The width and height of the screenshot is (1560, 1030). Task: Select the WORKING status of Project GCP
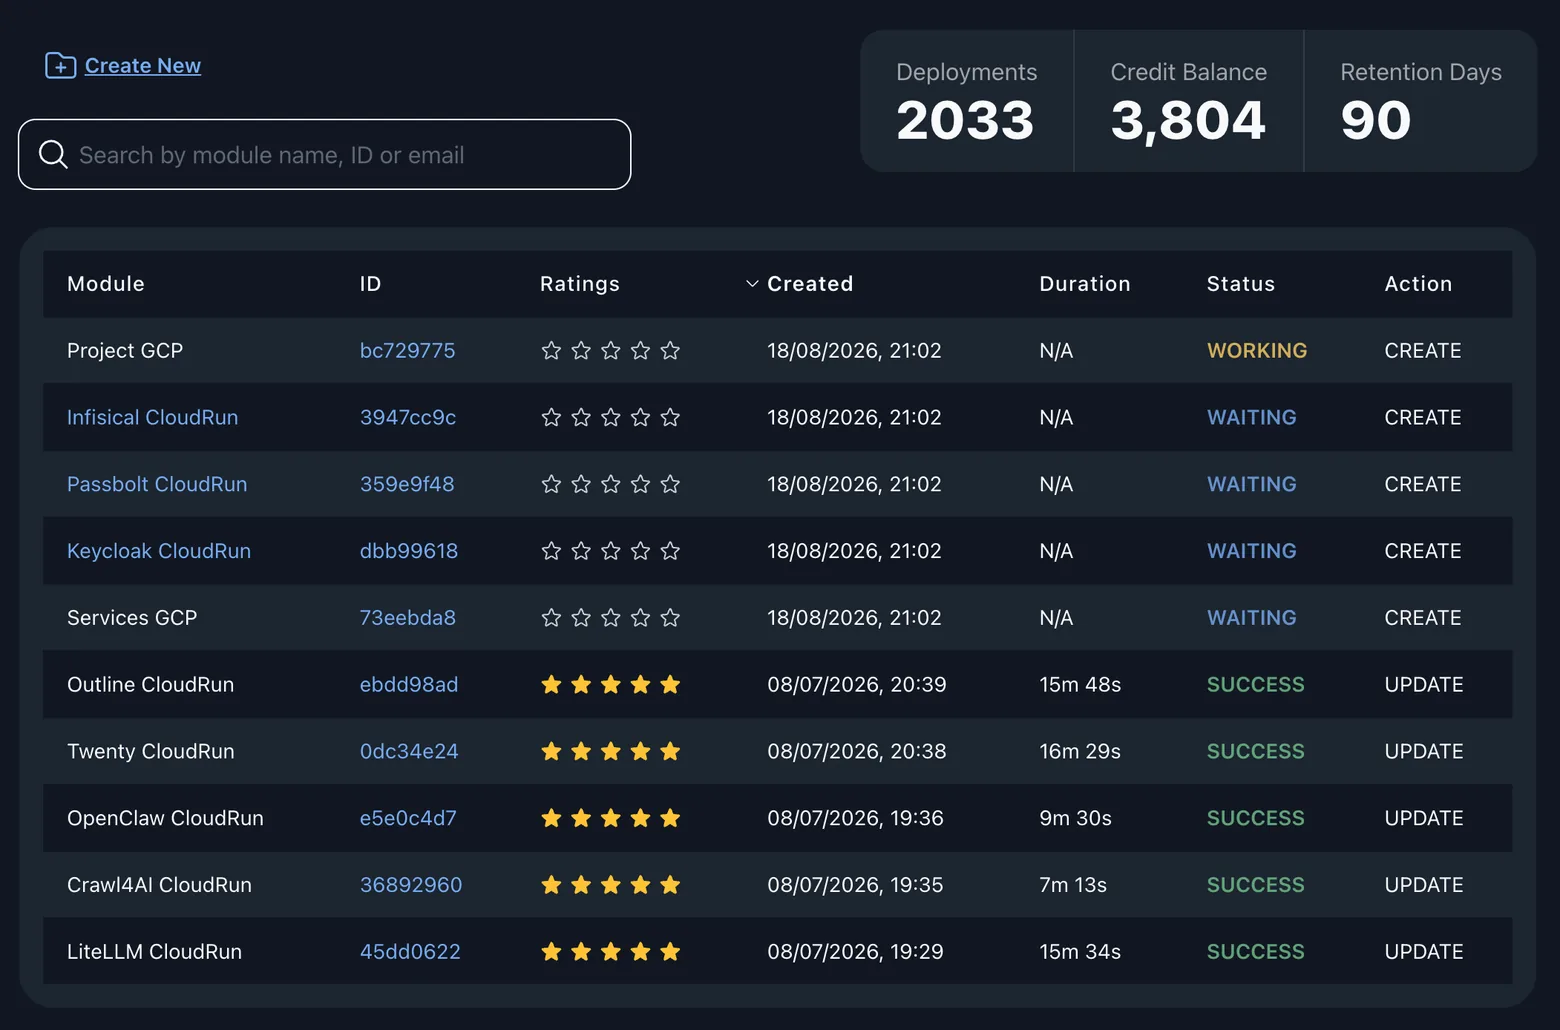[x=1257, y=351]
